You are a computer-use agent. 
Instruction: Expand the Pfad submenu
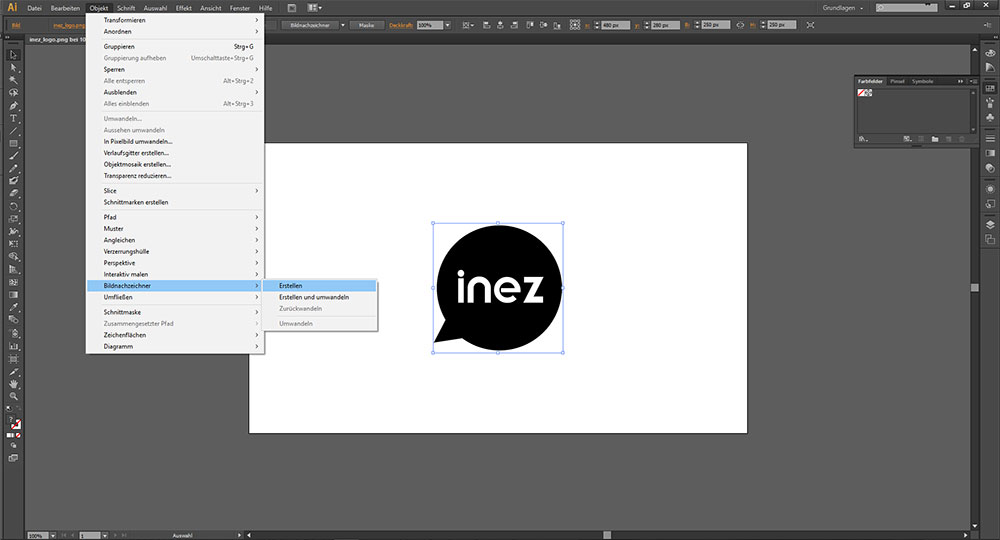[175, 217]
